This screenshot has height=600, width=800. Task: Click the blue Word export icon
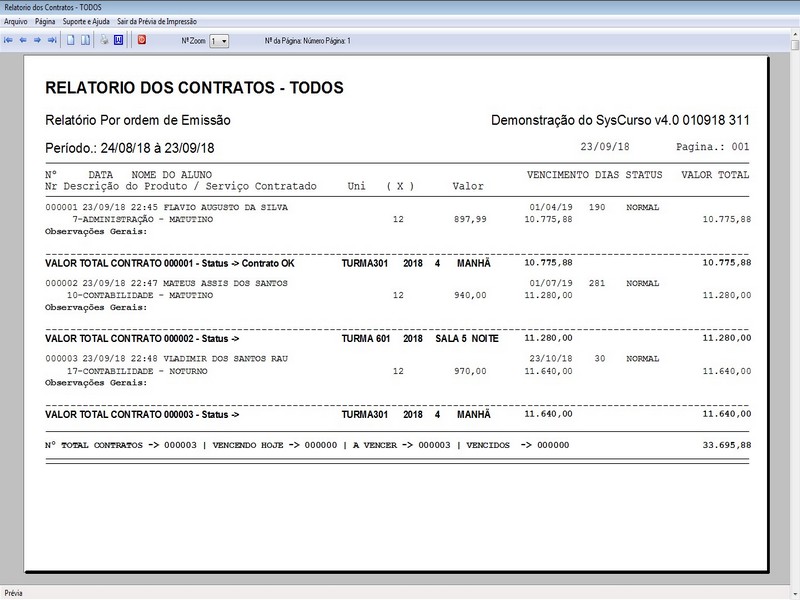[118, 40]
